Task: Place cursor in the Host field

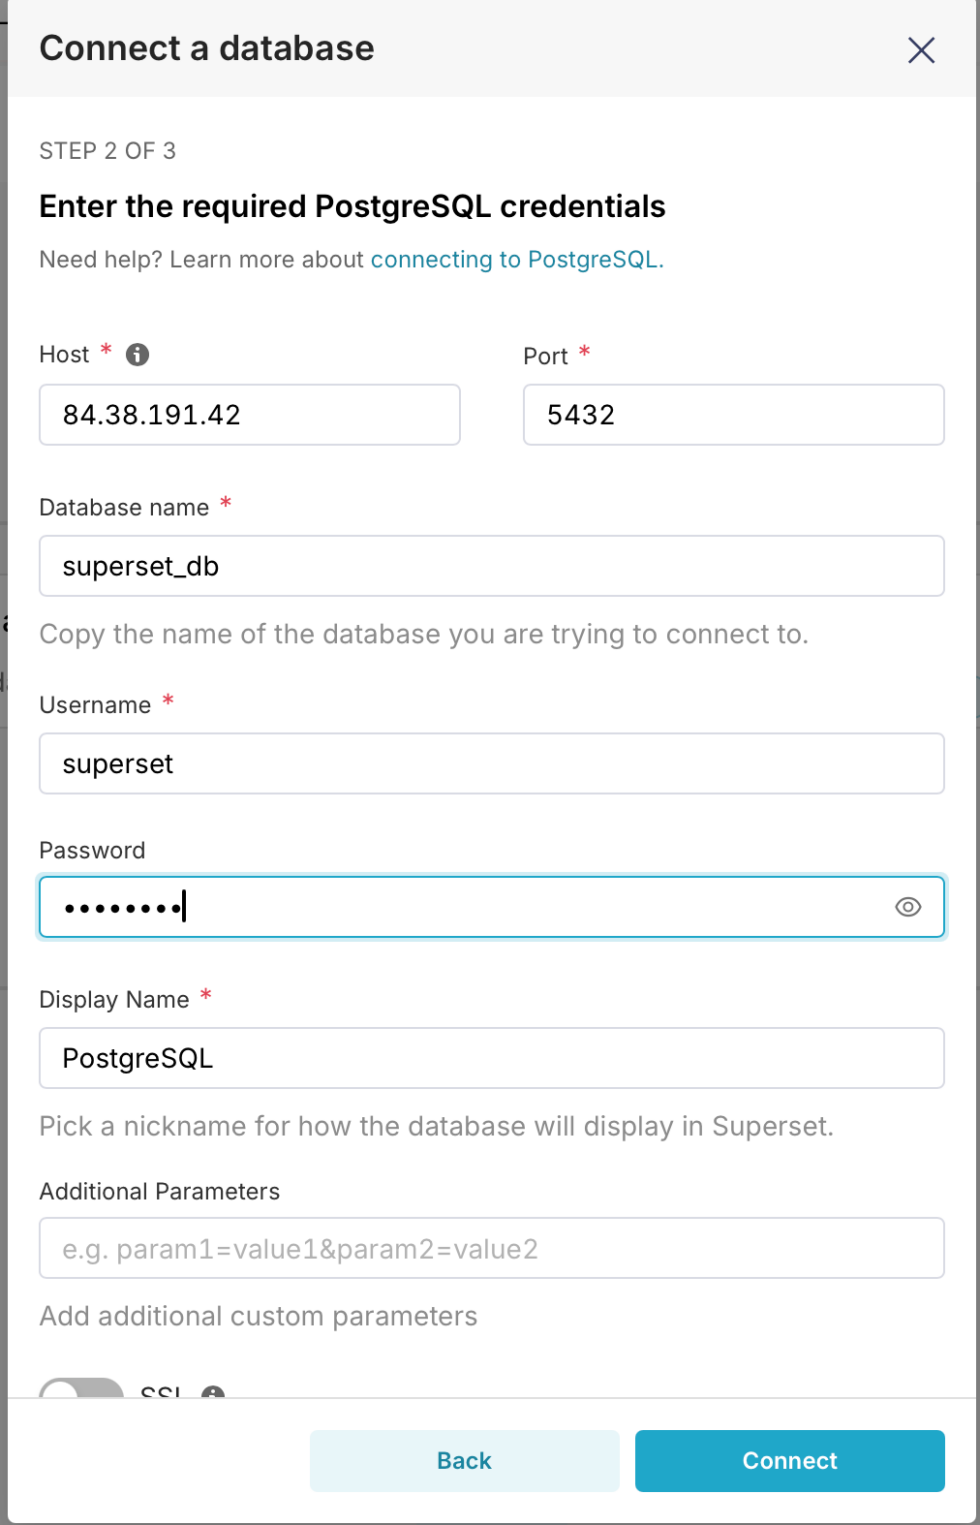Action: [x=249, y=414]
